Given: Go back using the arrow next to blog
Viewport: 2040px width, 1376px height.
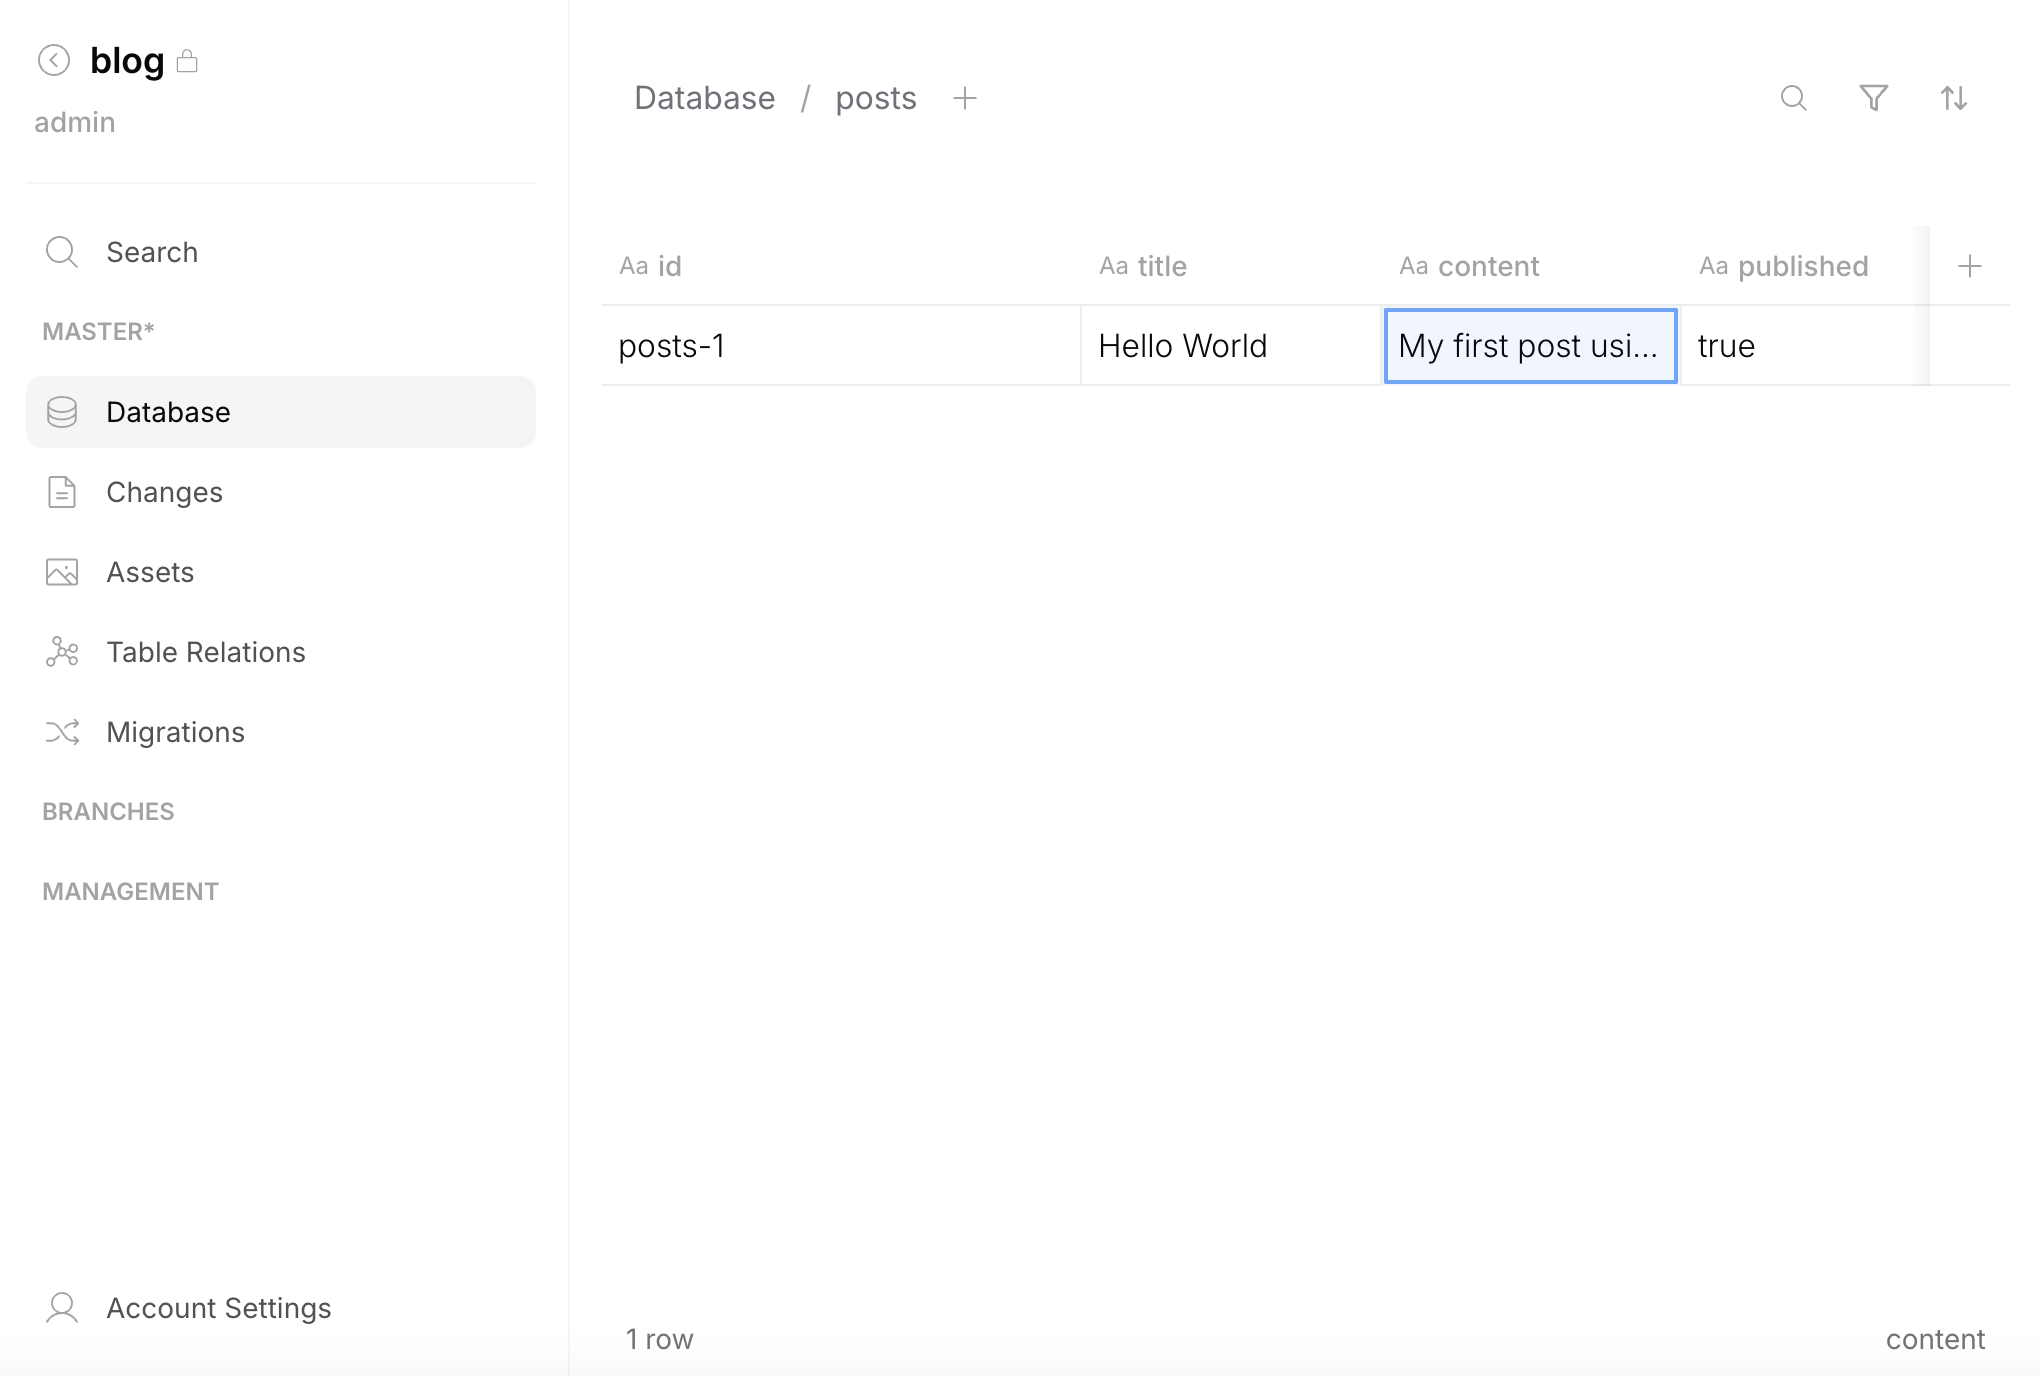Looking at the screenshot, I should pos(54,60).
